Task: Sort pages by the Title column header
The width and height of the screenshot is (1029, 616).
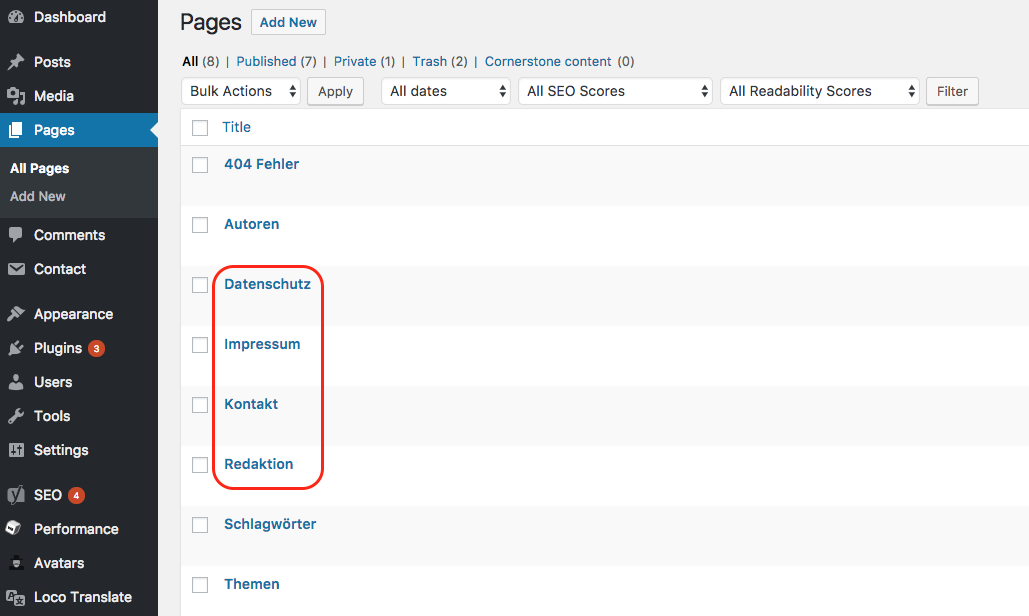Action: (x=236, y=127)
